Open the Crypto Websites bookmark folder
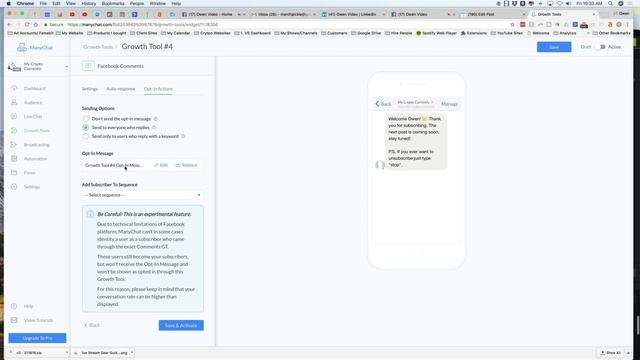 (211, 33)
